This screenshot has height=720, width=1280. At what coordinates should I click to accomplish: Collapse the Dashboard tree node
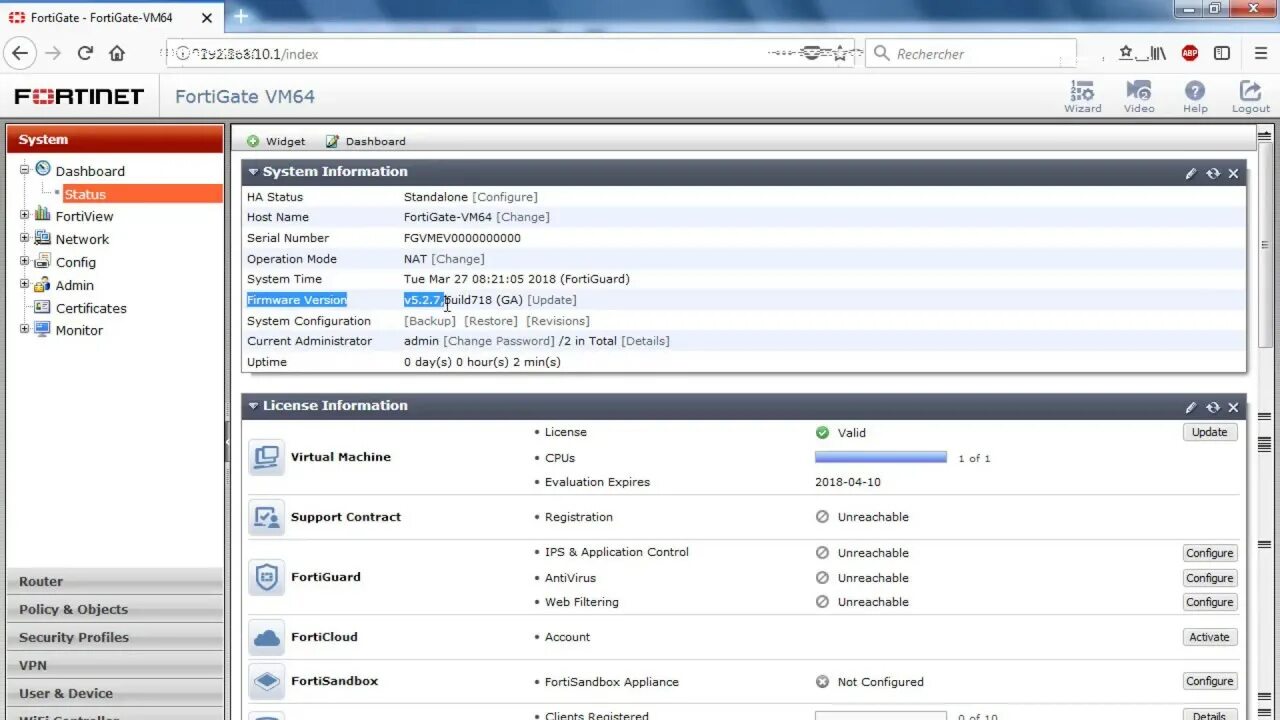tap(25, 170)
